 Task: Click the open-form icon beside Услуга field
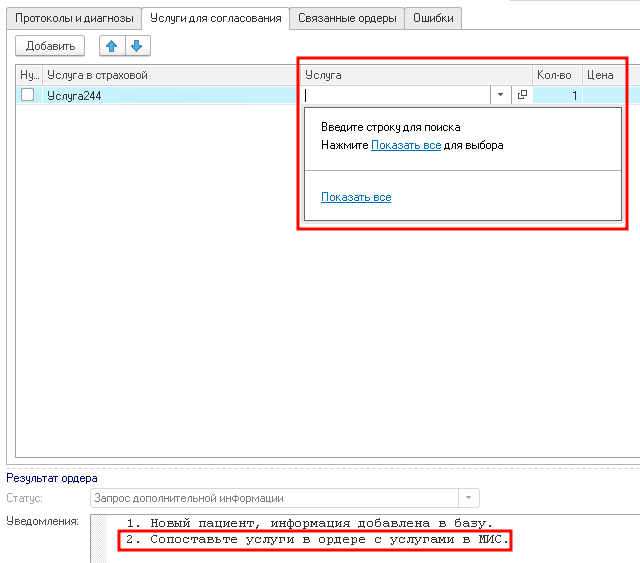click(522, 95)
